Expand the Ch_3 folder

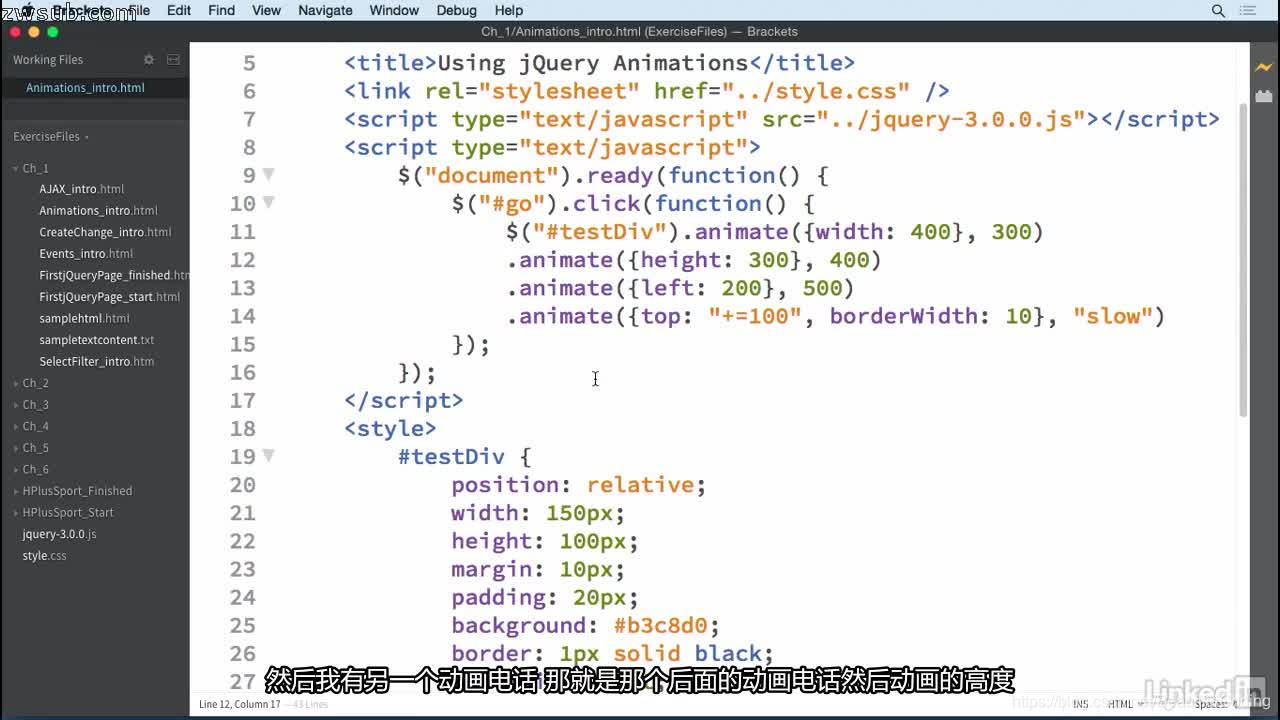pyautogui.click(x=16, y=405)
